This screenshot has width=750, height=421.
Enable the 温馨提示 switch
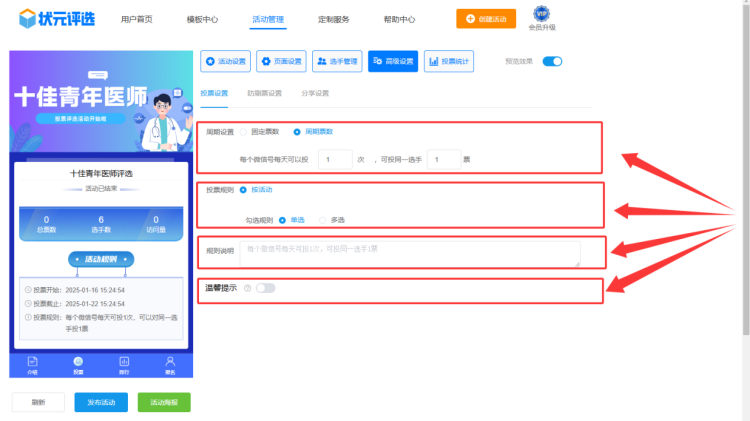[265, 288]
